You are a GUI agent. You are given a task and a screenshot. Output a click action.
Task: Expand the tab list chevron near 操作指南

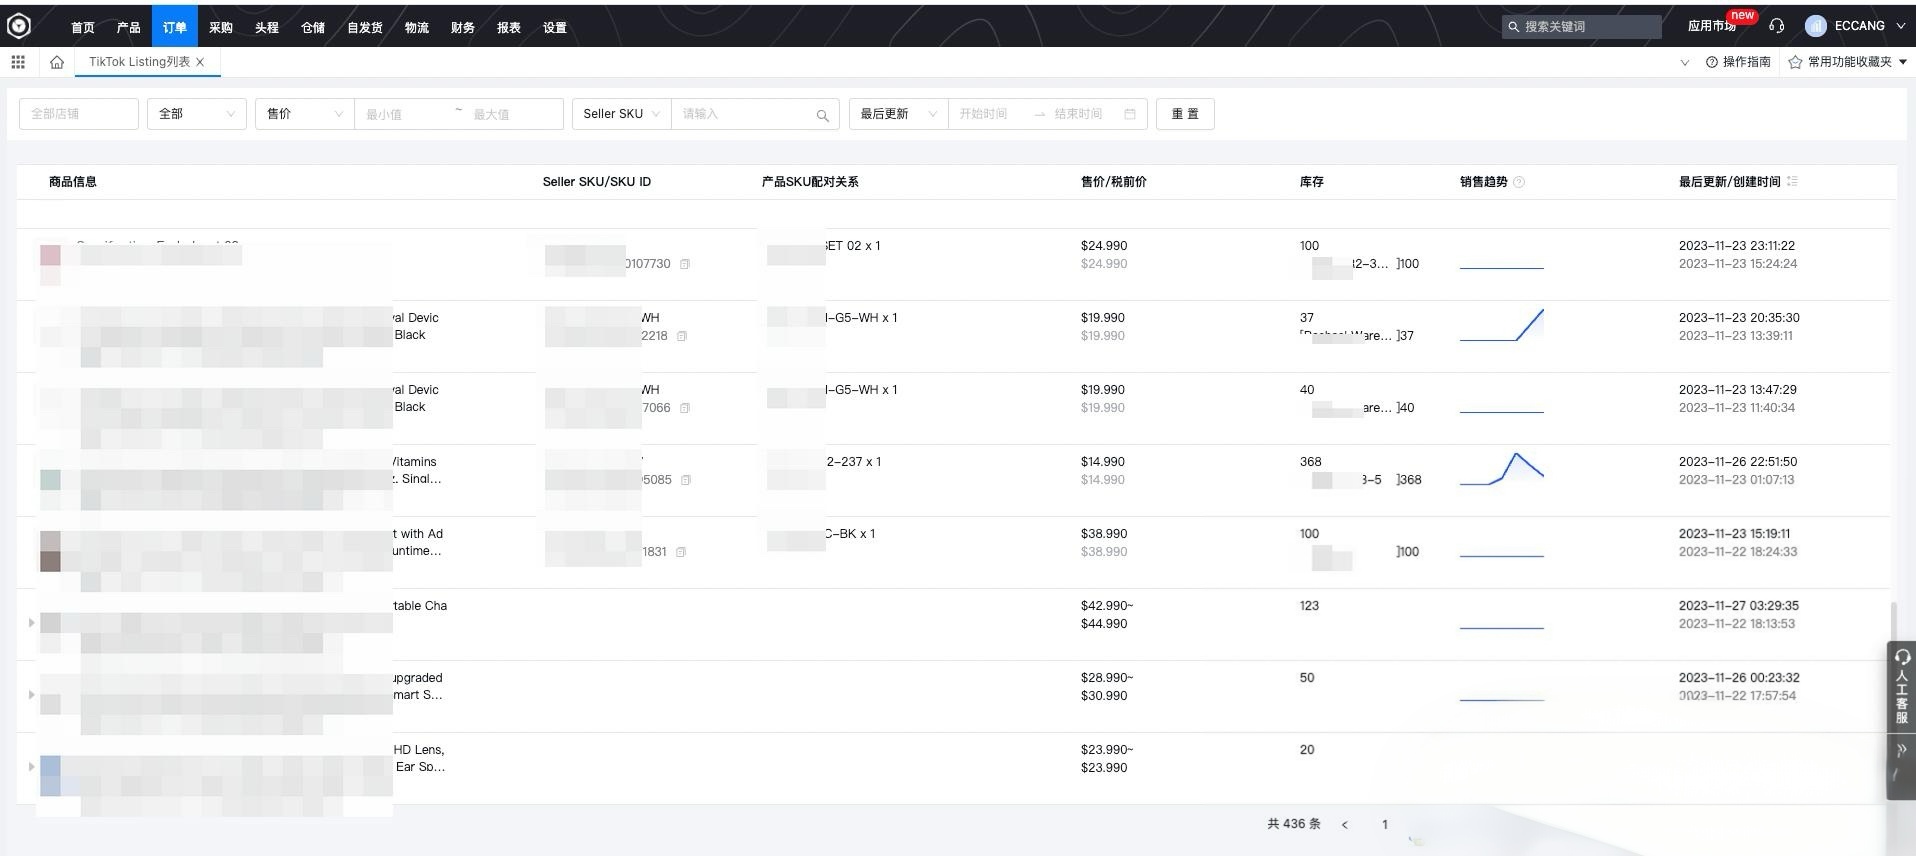(1684, 62)
